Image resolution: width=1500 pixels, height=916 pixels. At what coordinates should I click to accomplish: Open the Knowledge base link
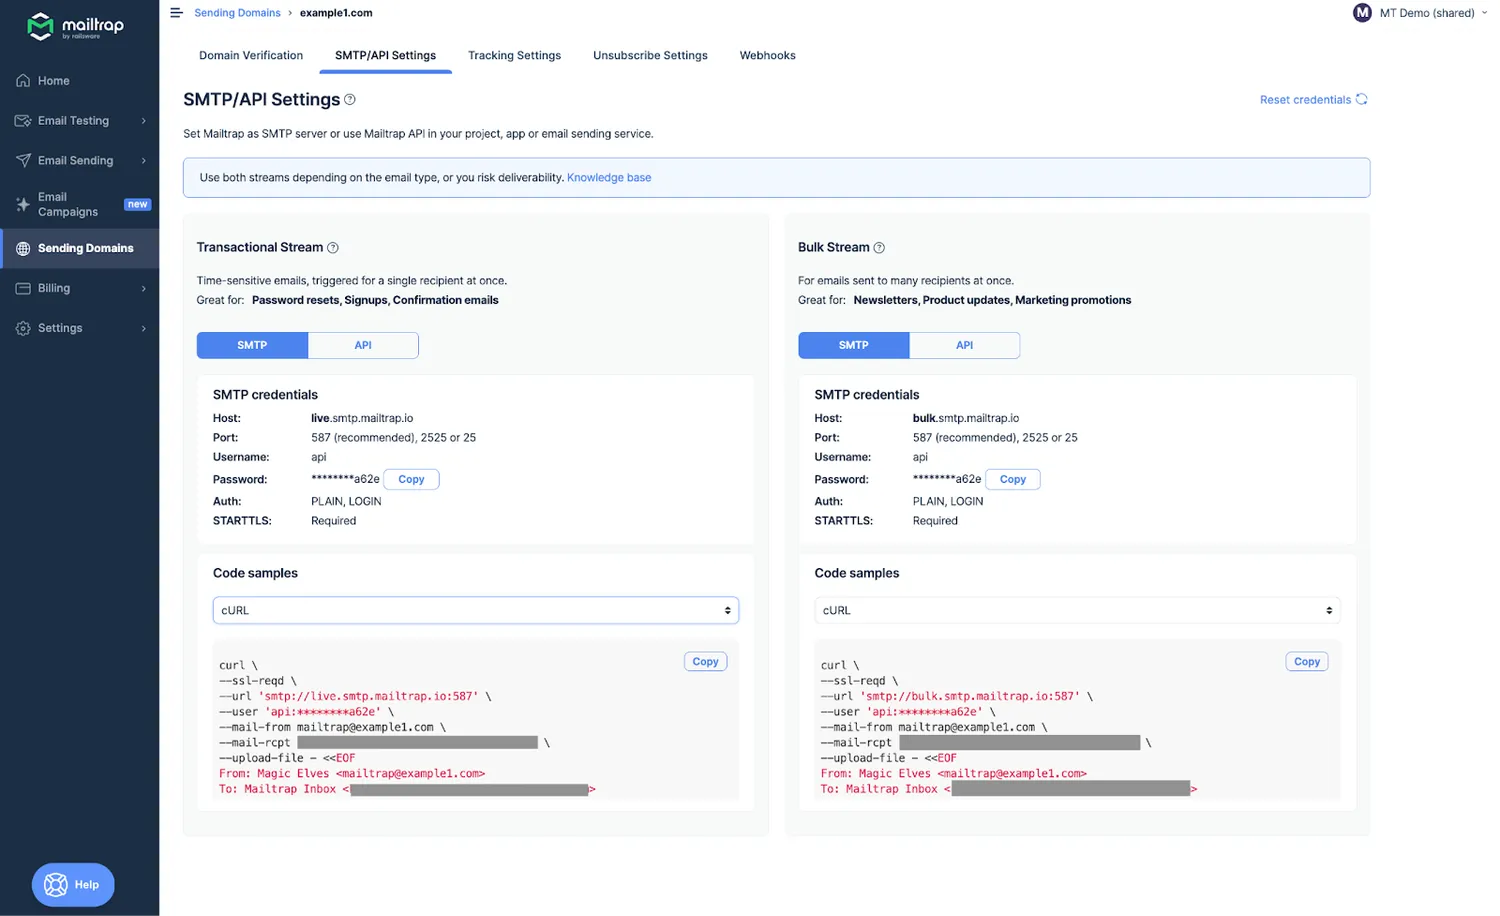point(609,178)
